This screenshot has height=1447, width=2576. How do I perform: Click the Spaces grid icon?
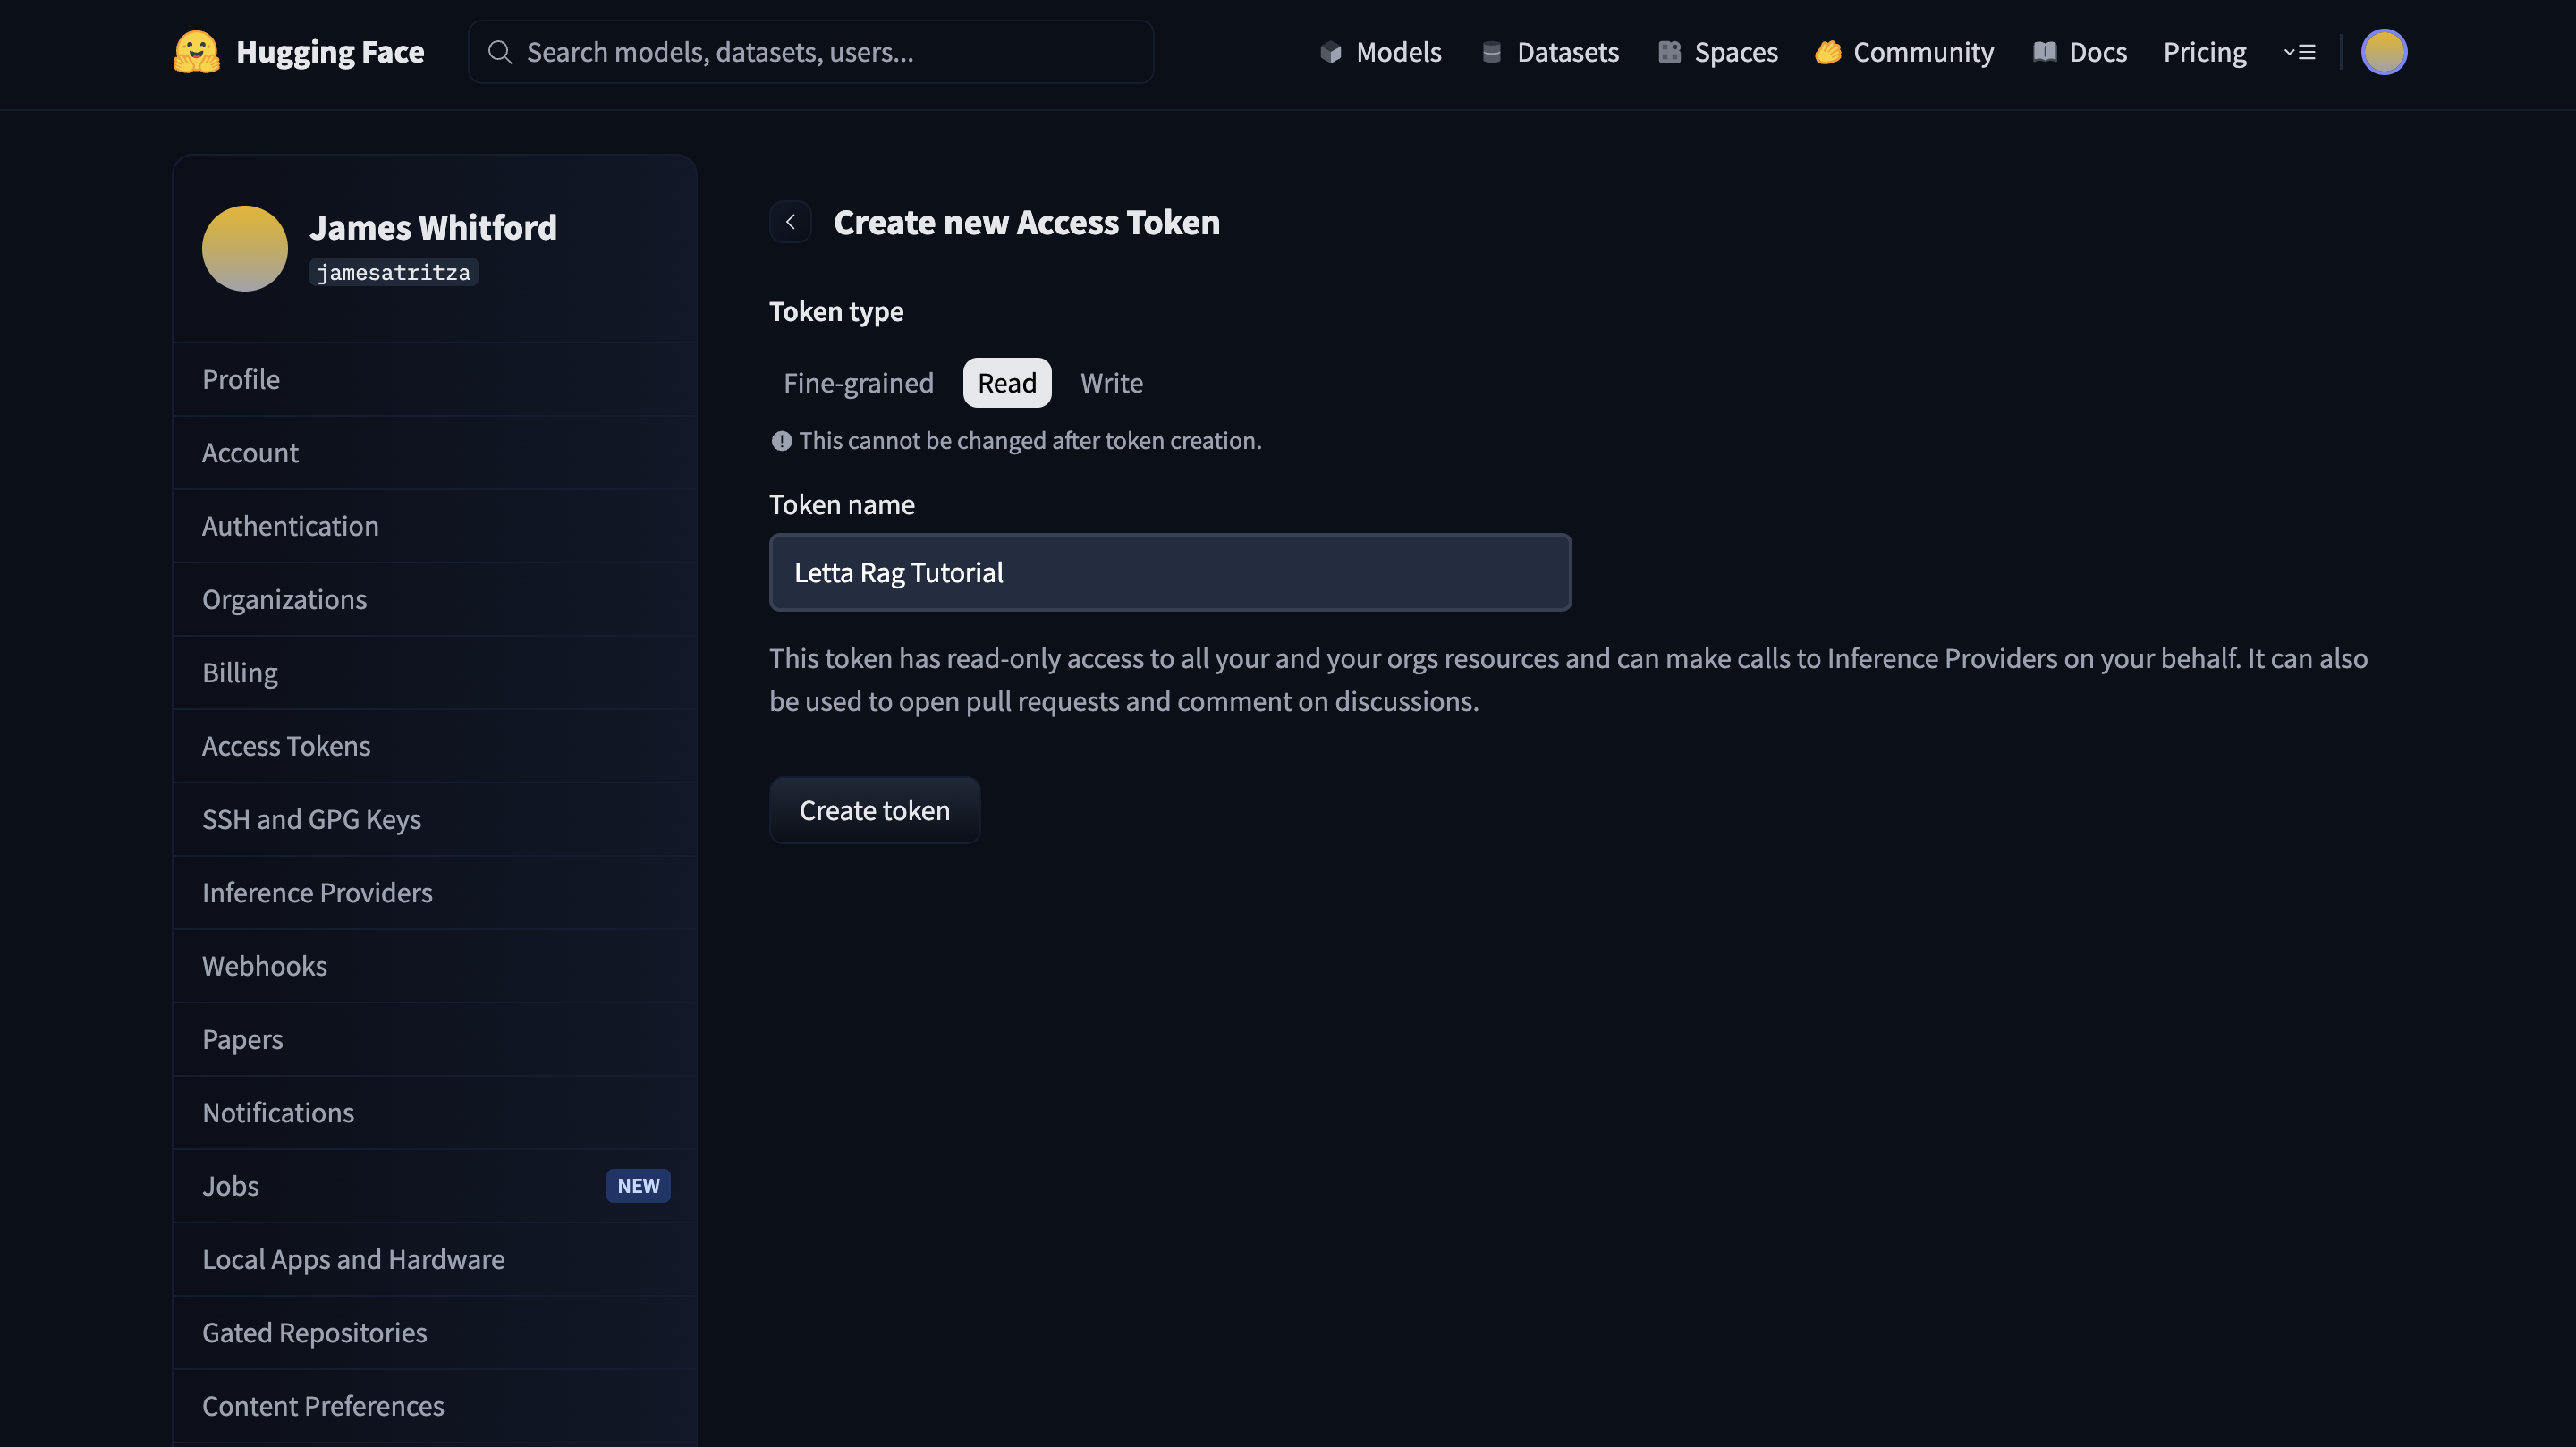(1668, 52)
